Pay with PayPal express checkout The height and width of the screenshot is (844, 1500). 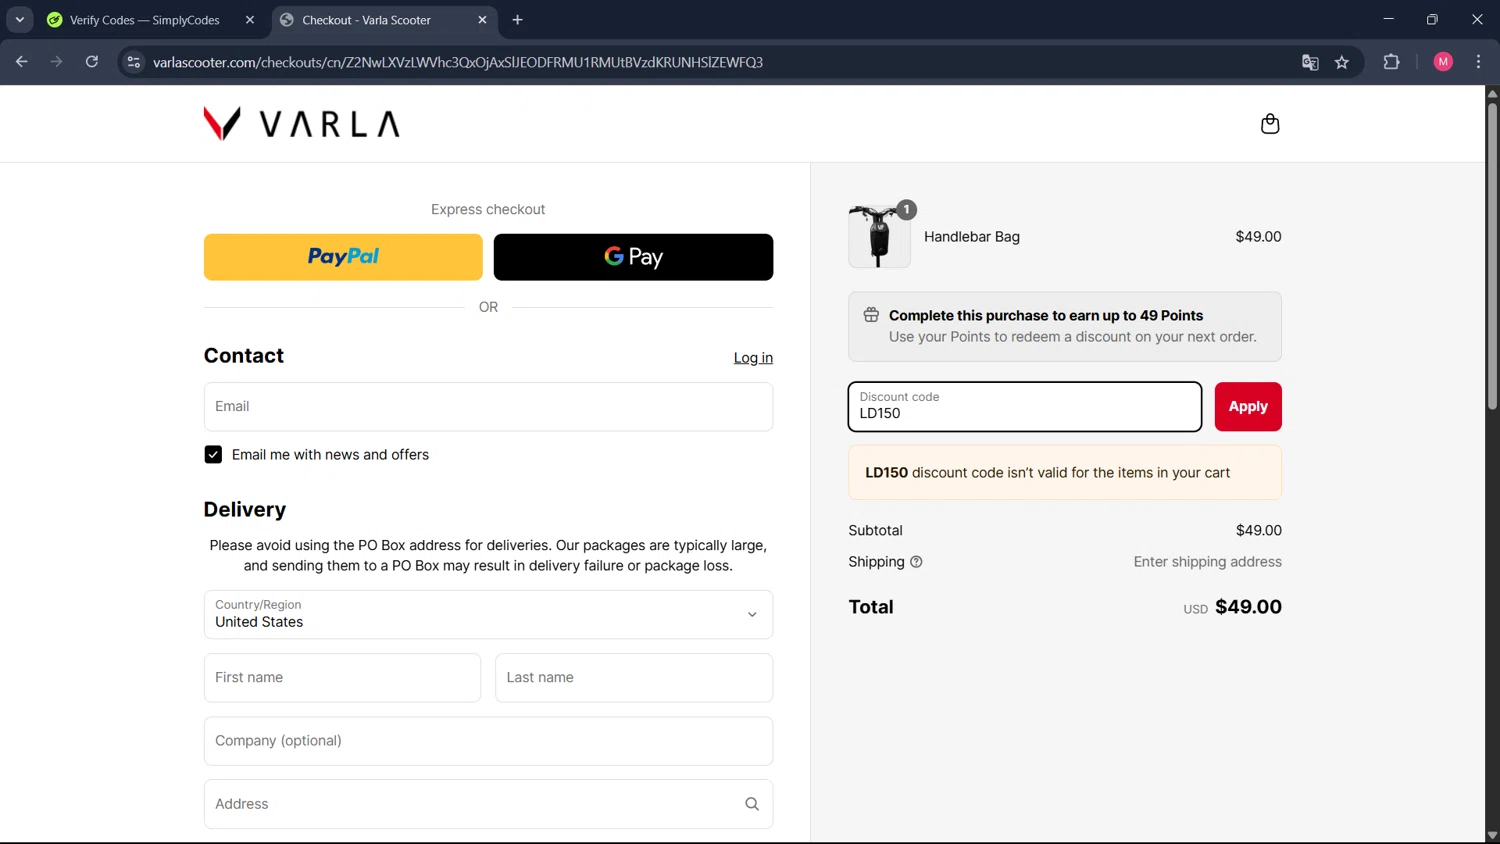(343, 257)
